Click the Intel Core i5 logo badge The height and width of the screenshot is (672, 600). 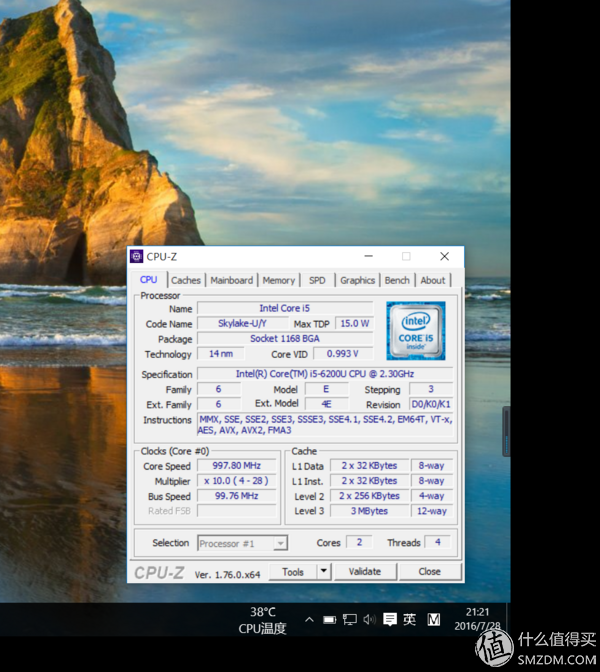416,330
